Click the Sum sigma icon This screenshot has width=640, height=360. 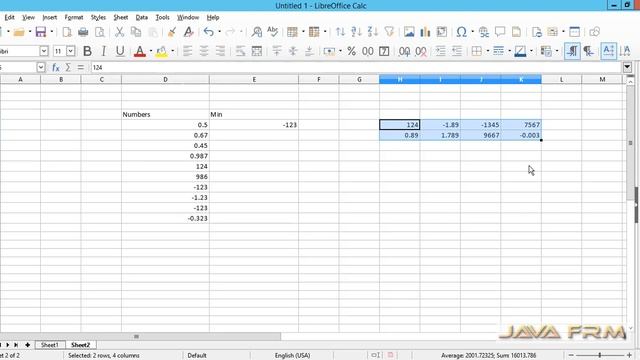pyautogui.click(x=68, y=67)
